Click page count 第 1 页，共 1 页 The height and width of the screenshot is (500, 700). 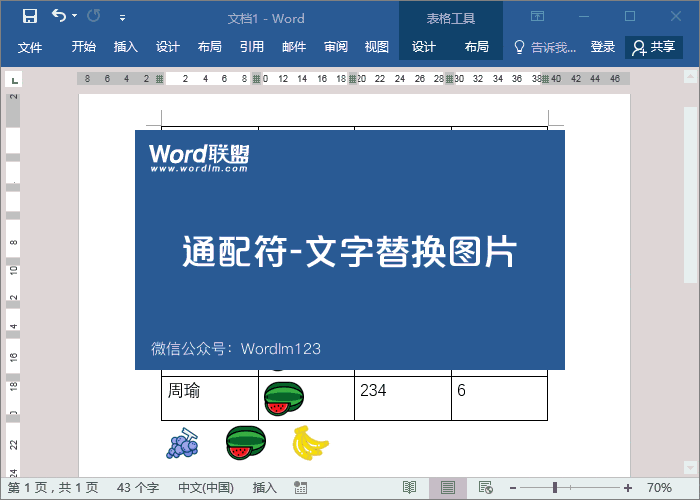(x=53, y=488)
